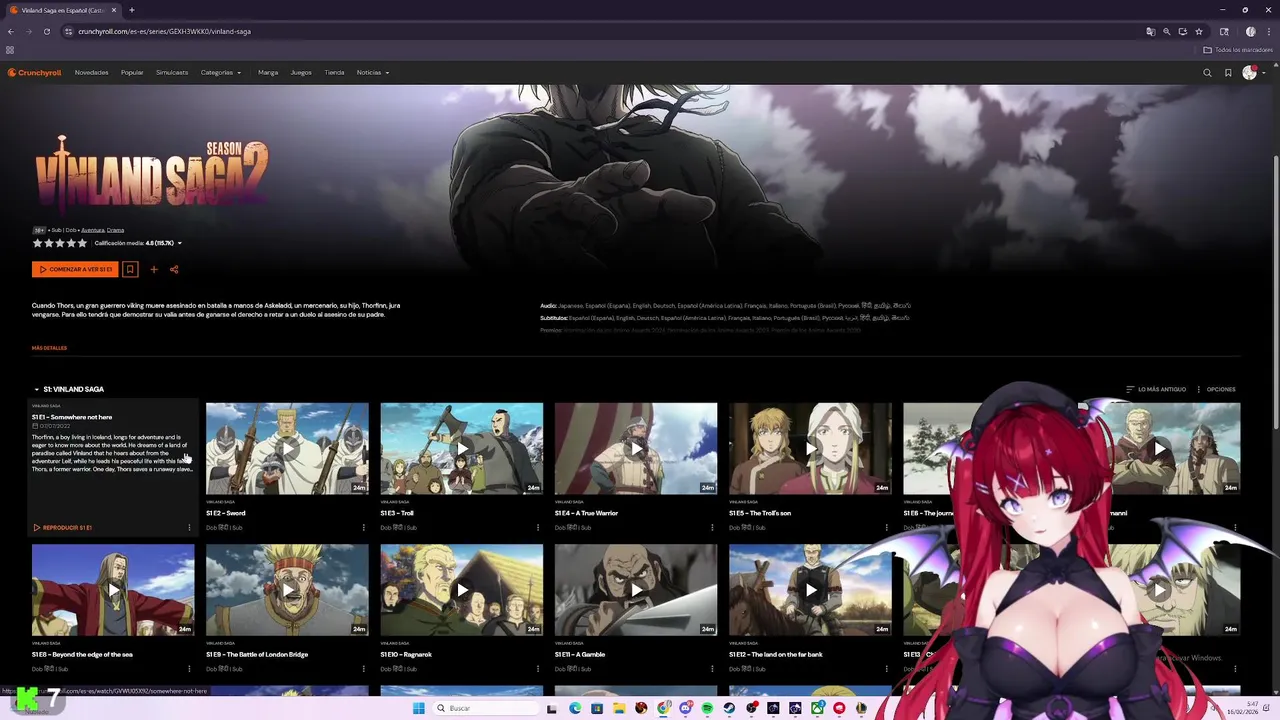This screenshot has height=720, width=1280.
Task: Open options for S1 E9 Battle of London Bridge
Action: click(x=363, y=668)
